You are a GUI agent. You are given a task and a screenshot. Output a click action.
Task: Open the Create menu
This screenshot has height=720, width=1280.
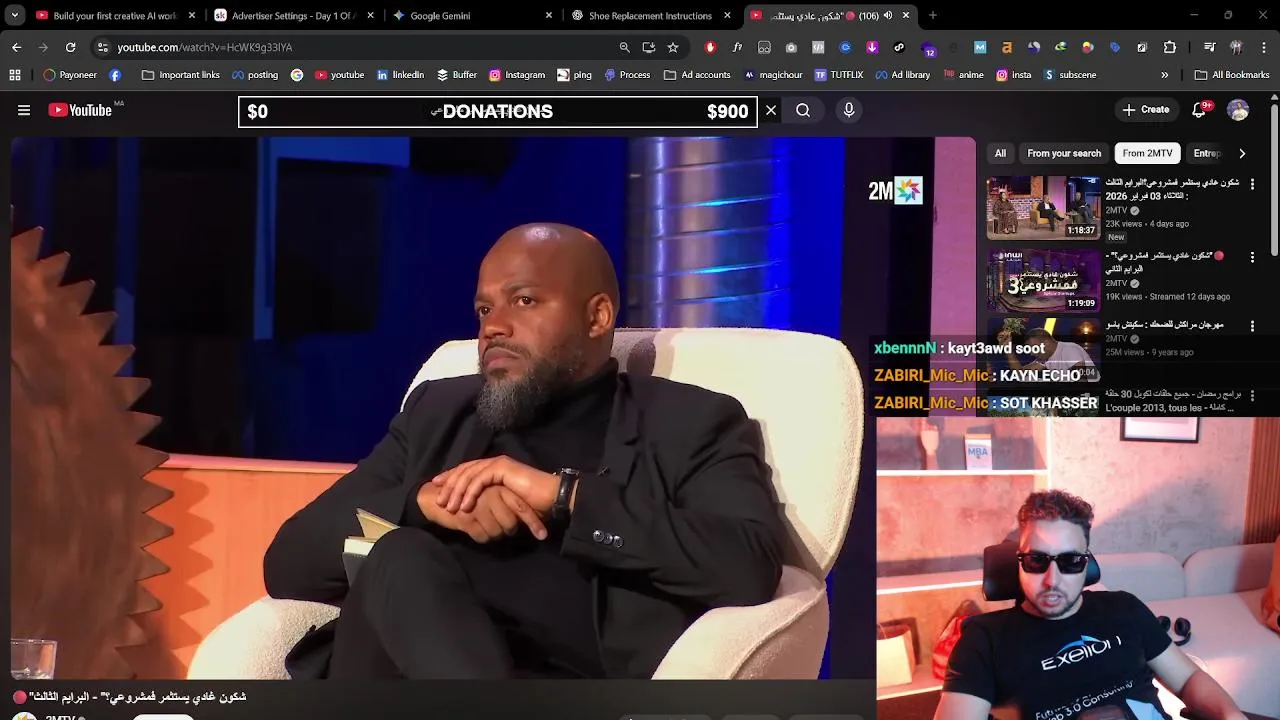[x=1146, y=110]
